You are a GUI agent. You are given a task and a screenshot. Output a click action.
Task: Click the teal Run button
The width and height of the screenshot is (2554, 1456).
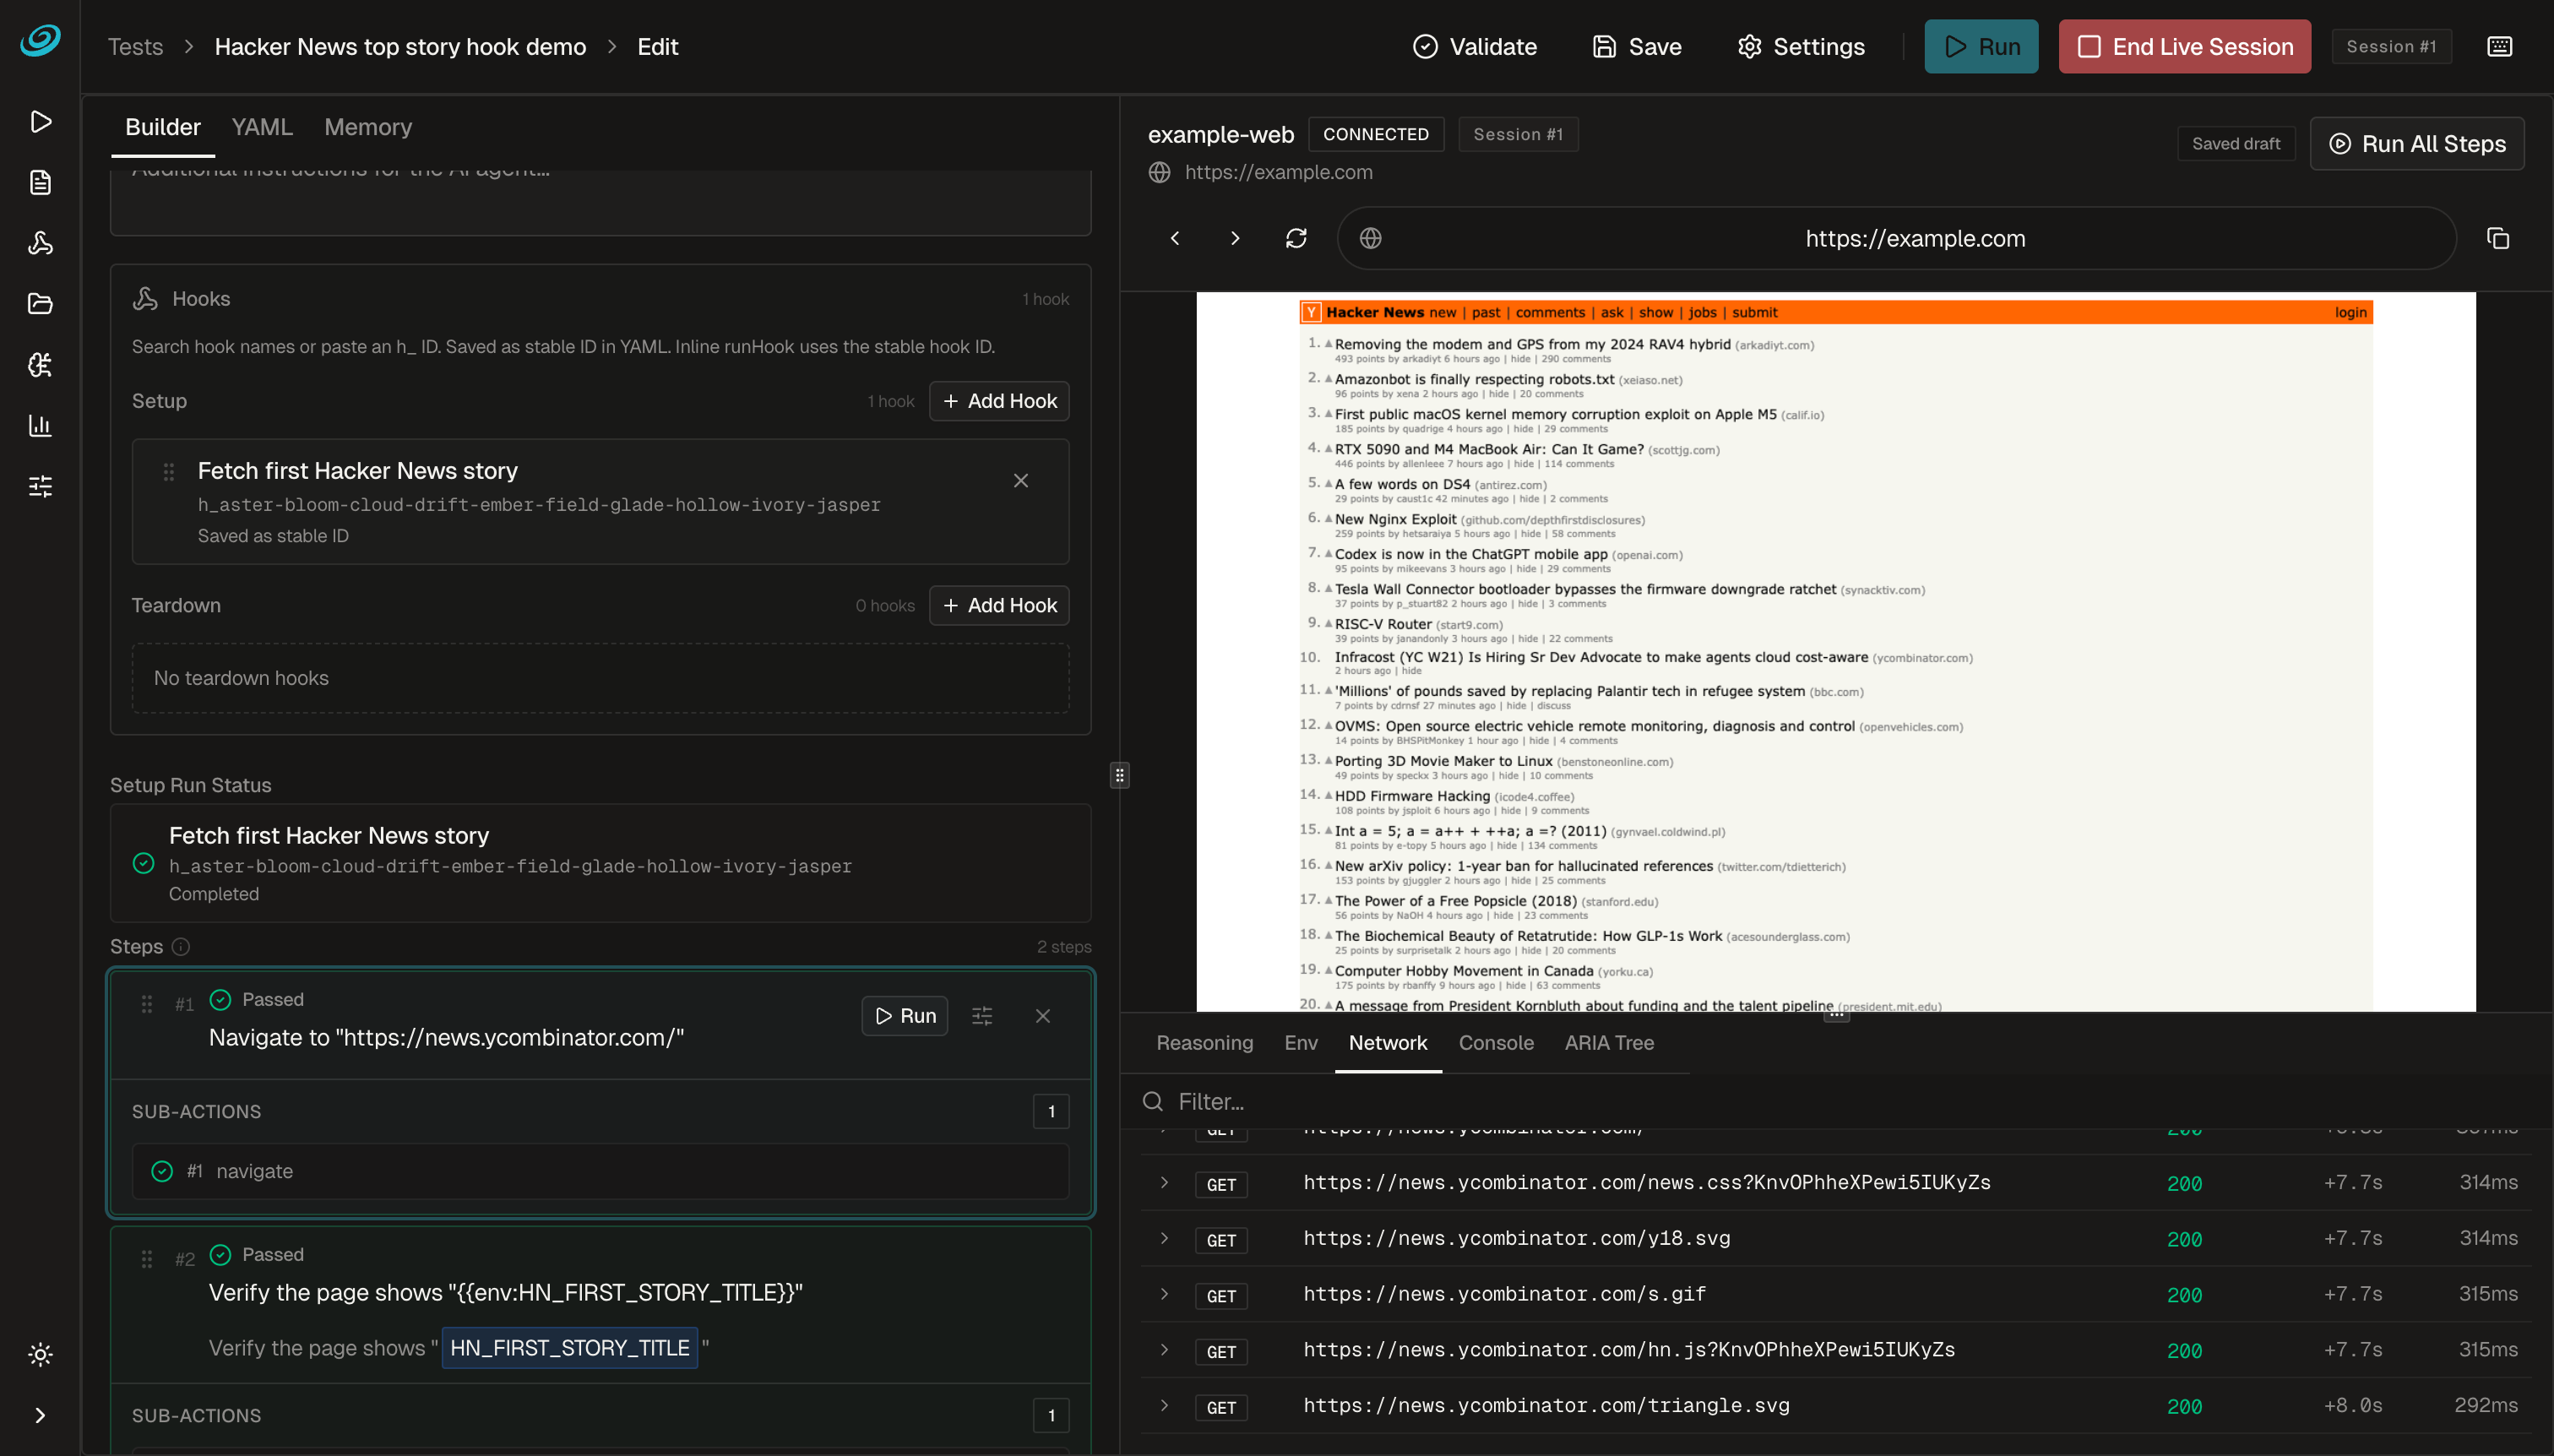coord(1981,47)
